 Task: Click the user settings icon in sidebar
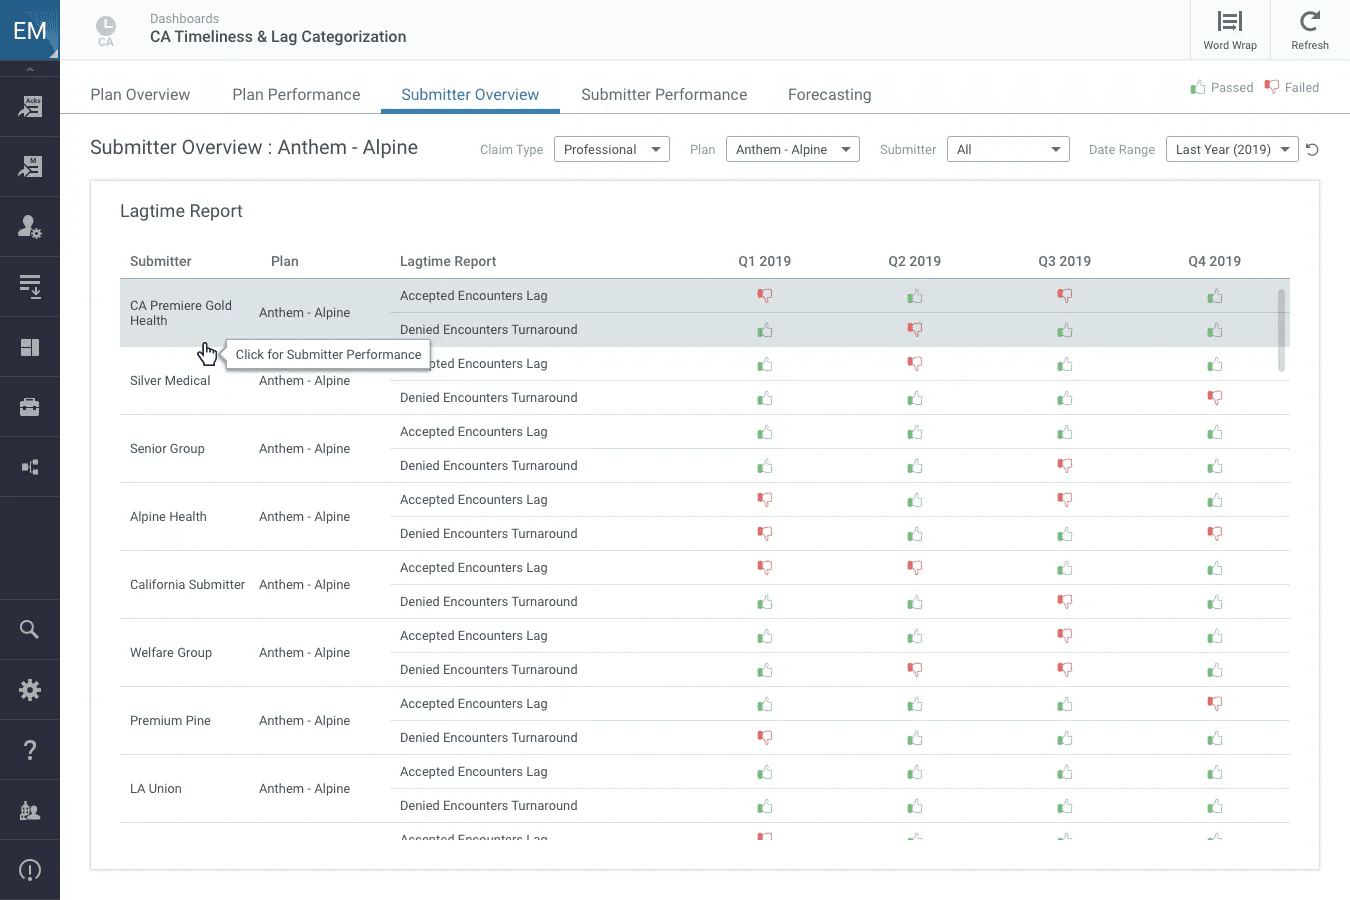coord(30,227)
